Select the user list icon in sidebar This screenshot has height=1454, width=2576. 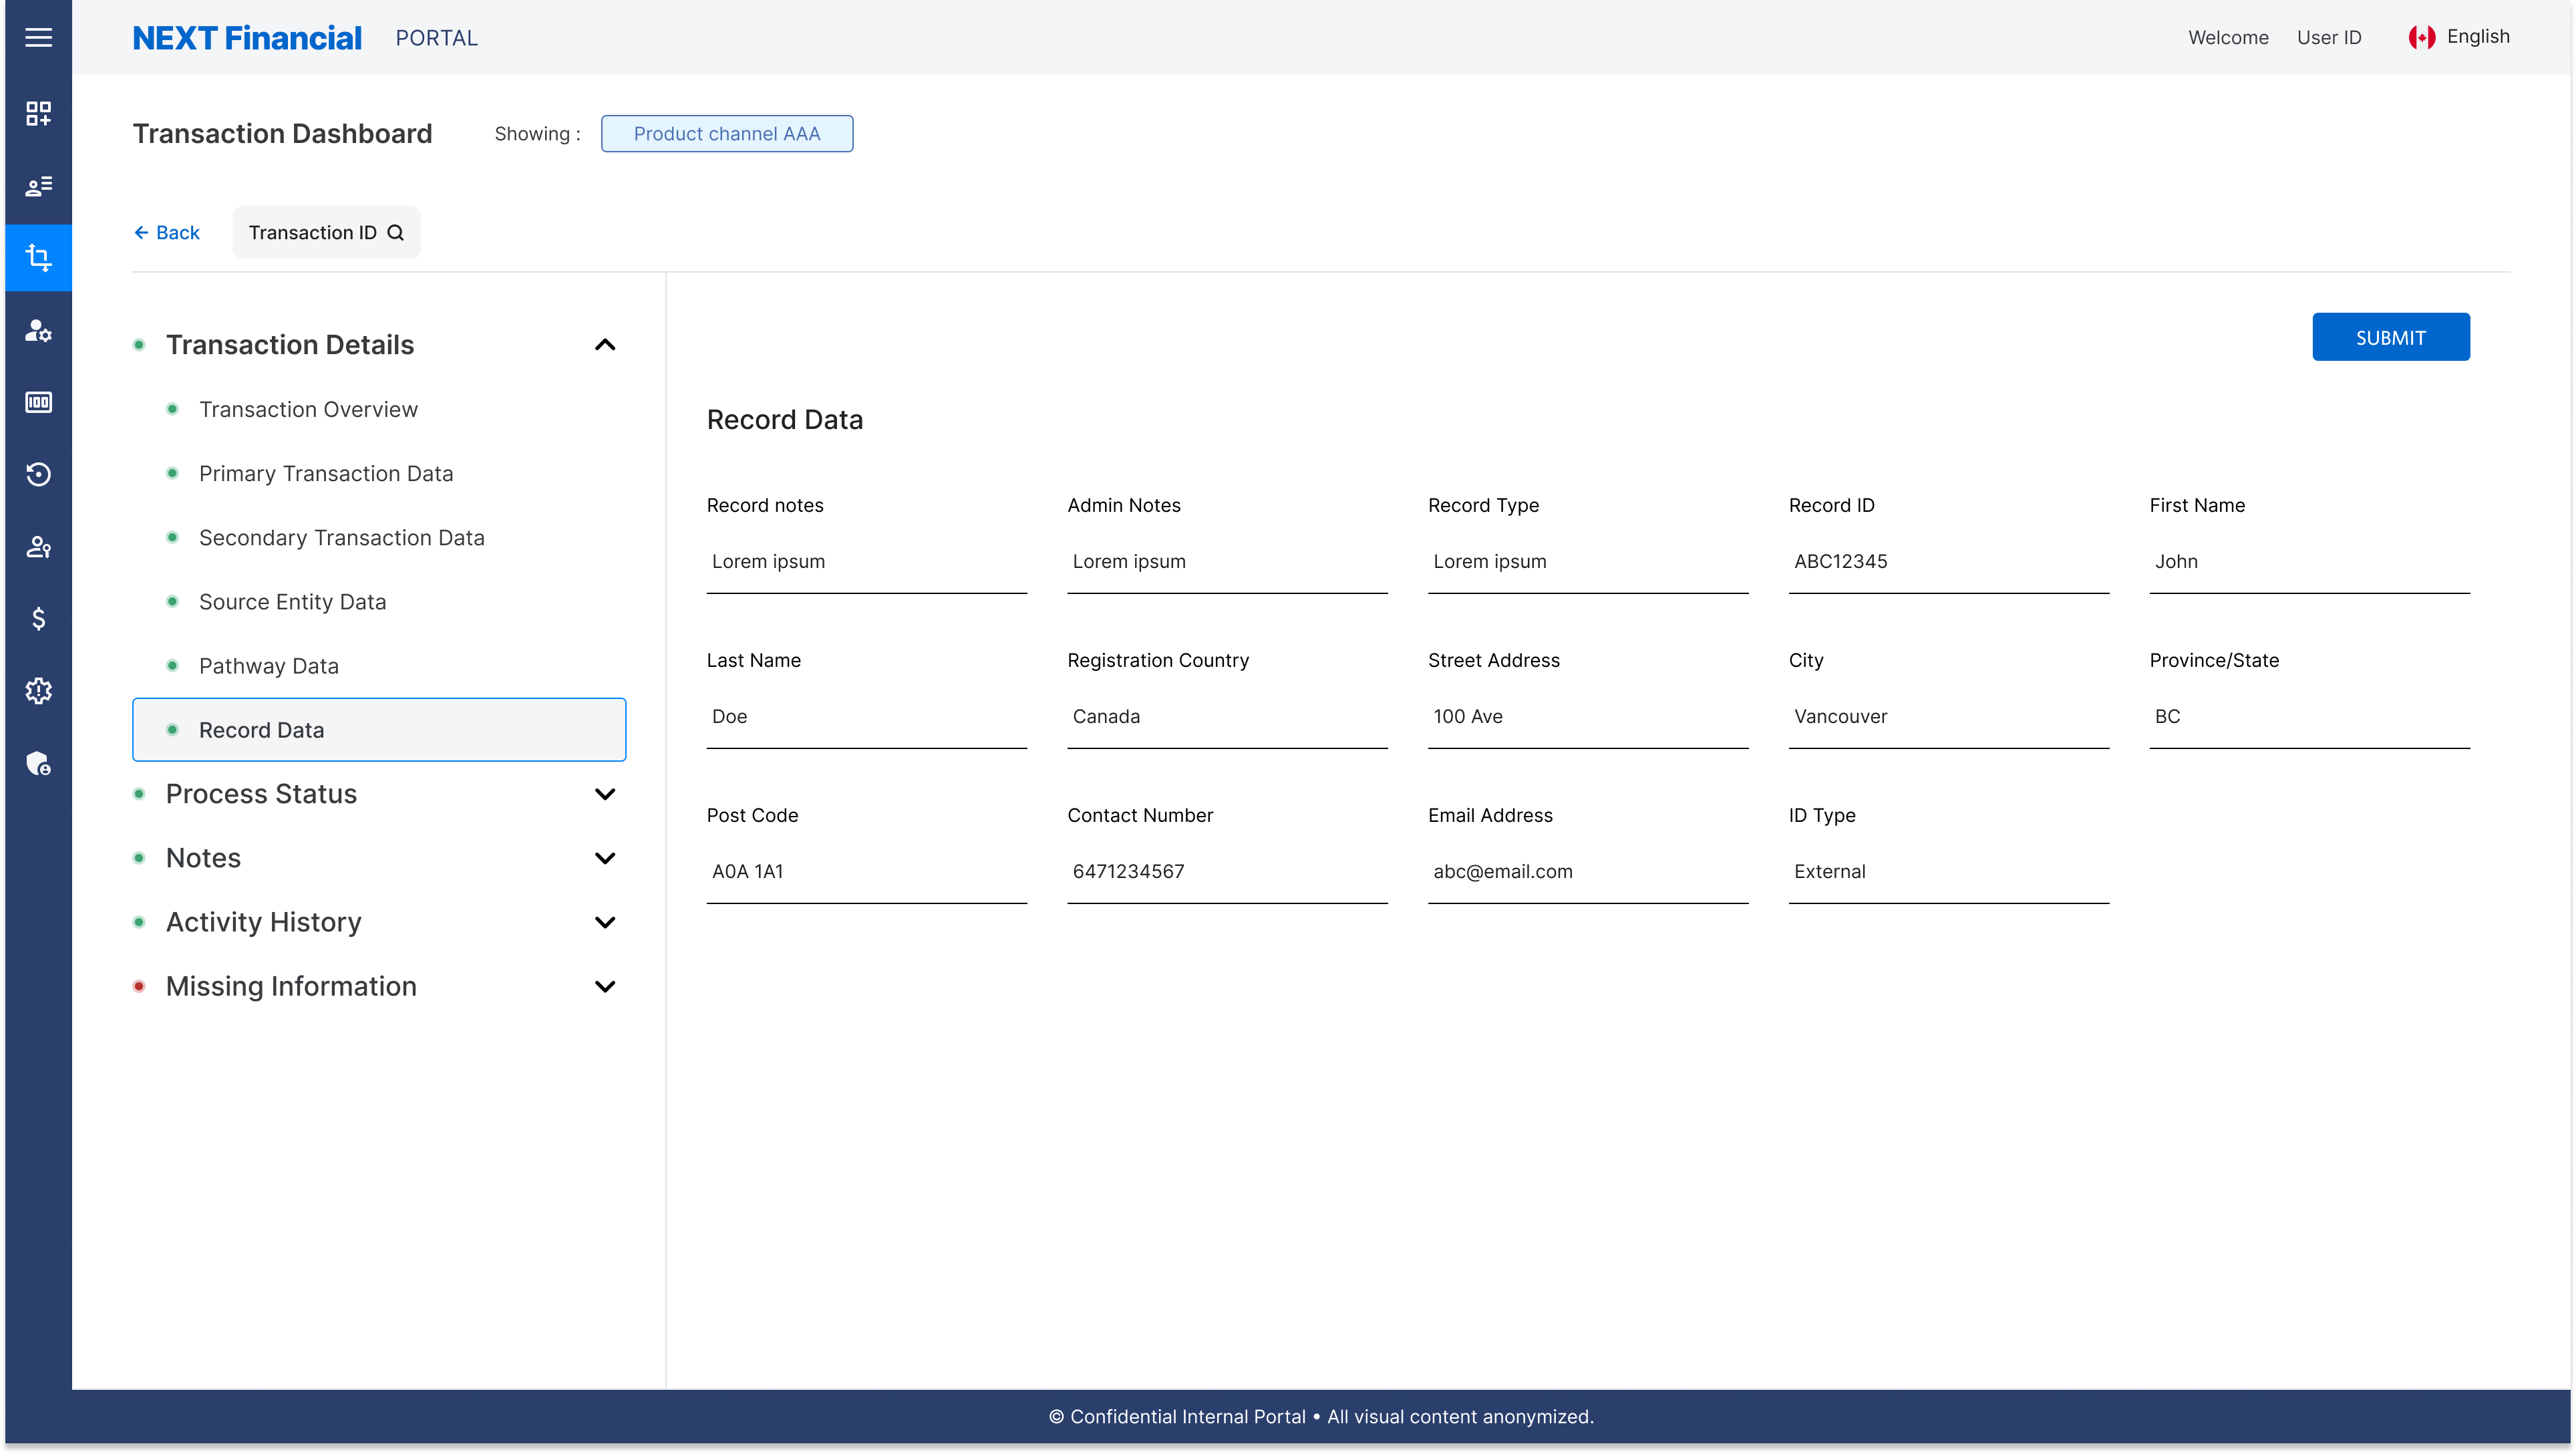pyautogui.click(x=39, y=186)
